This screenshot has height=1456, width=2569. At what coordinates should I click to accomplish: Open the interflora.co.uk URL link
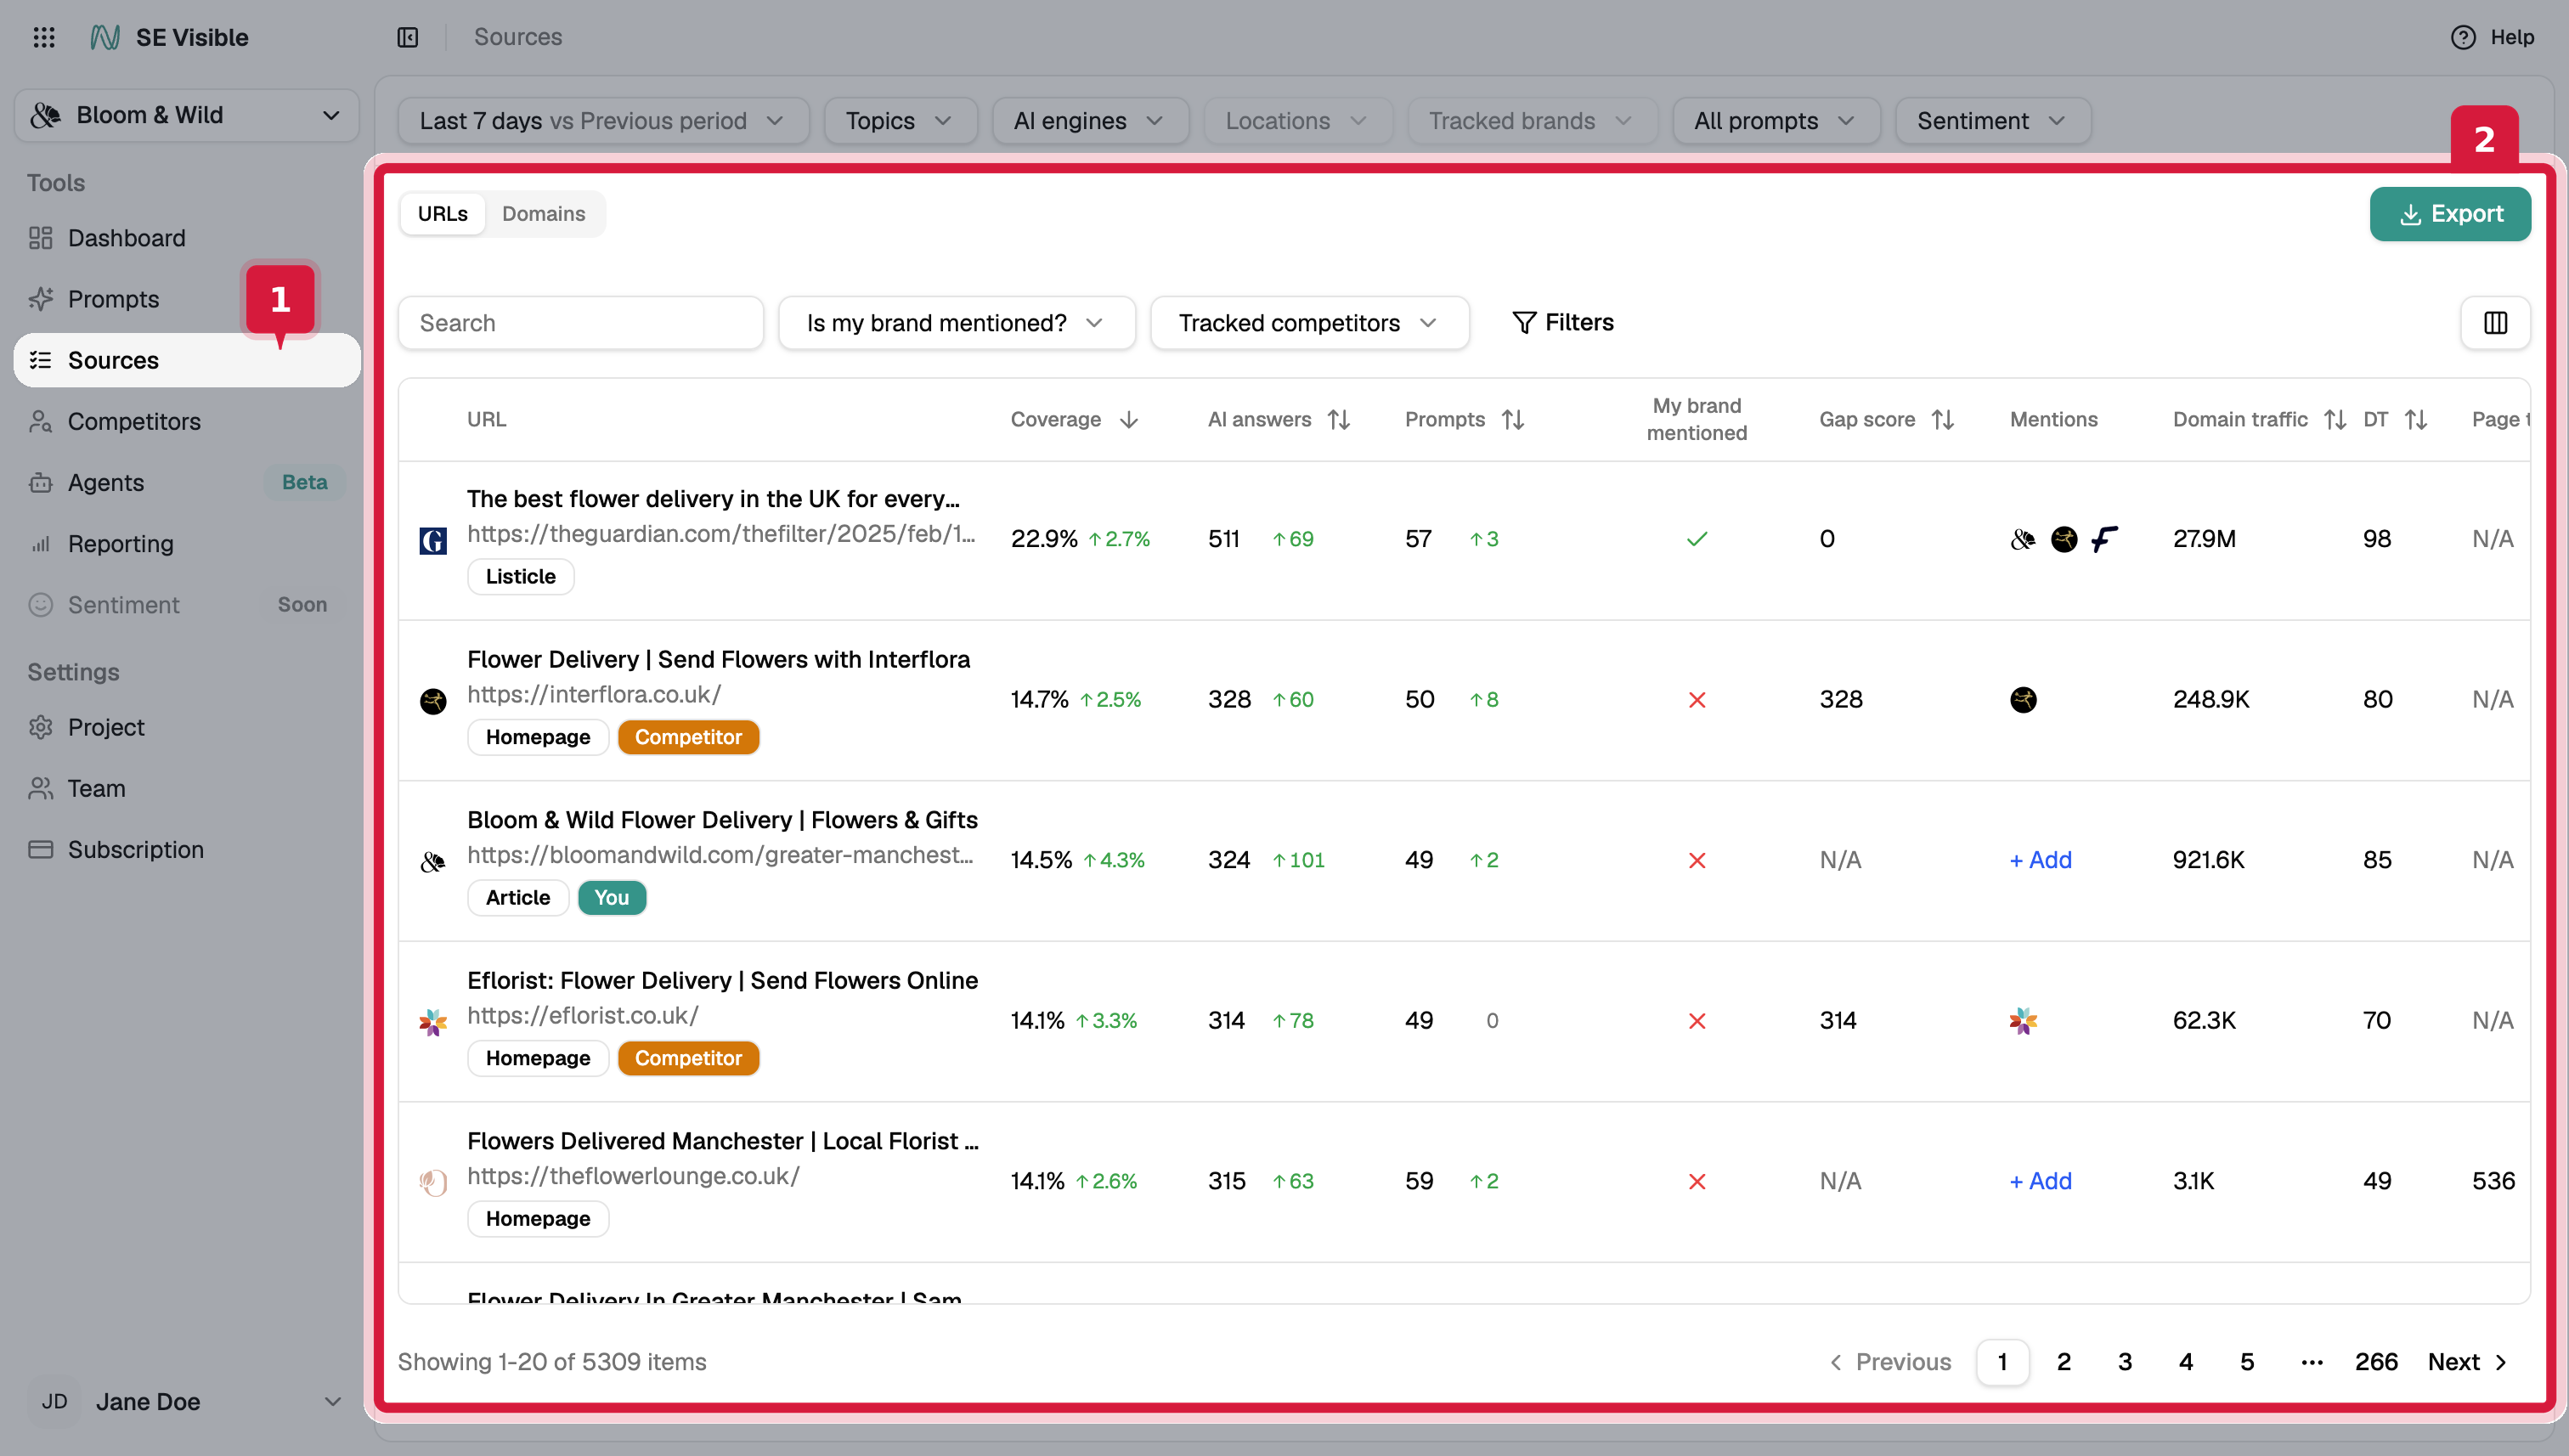pyautogui.click(x=594, y=694)
